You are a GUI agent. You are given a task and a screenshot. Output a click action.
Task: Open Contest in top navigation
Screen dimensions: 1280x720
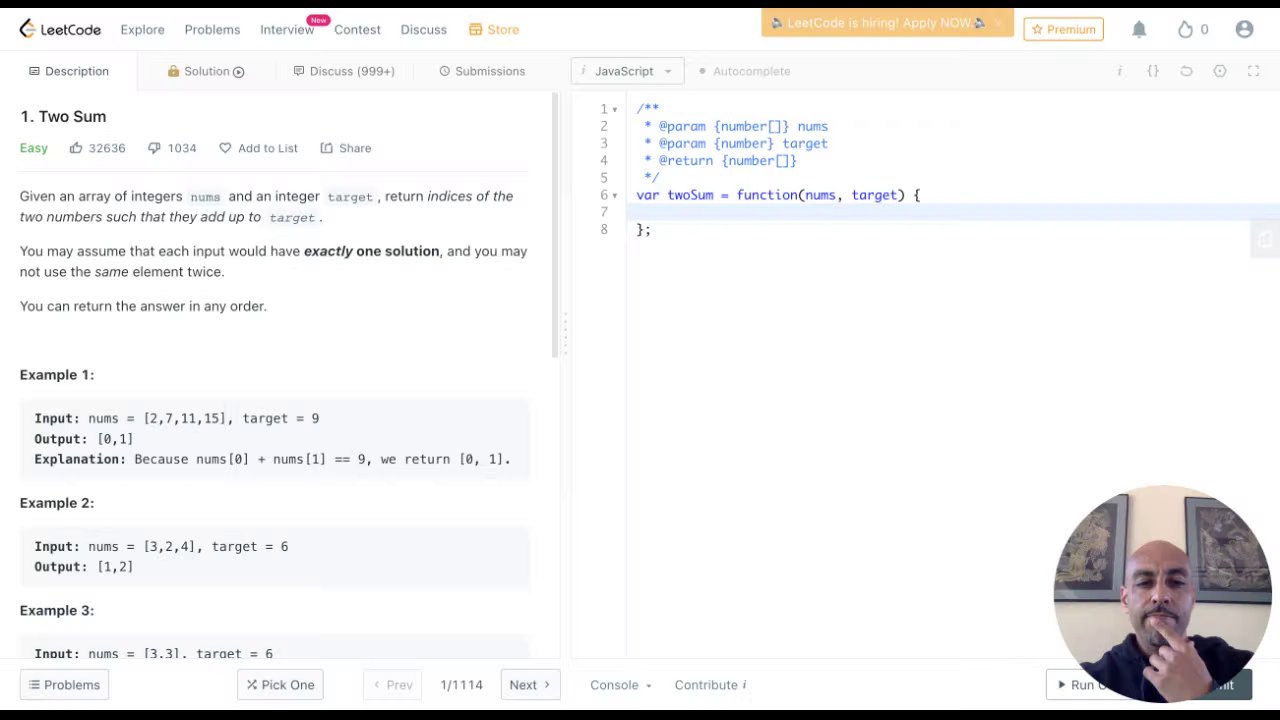pos(357,30)
